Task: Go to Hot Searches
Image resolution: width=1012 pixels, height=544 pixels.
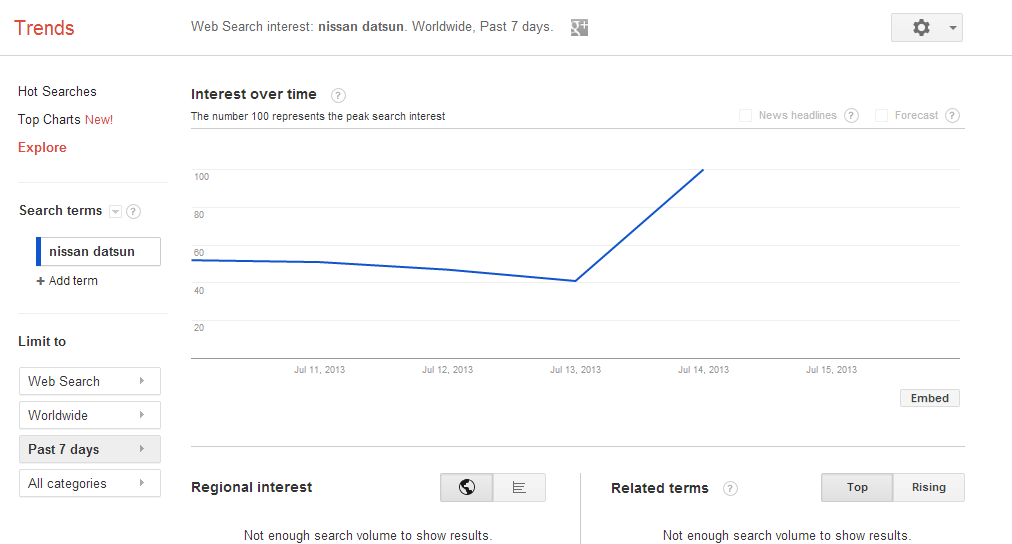Action: (x=57, y=92)
